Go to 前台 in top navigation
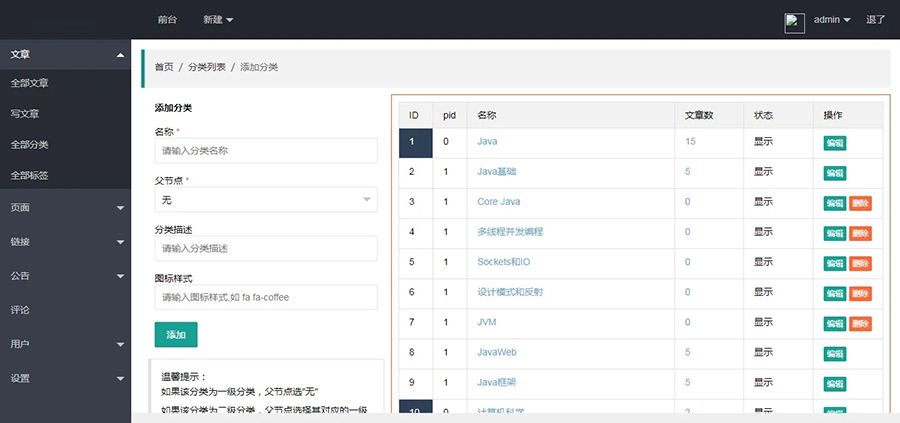Image resolution: width=900 pixels, height=423 pixels. click(x=167, y=20)
